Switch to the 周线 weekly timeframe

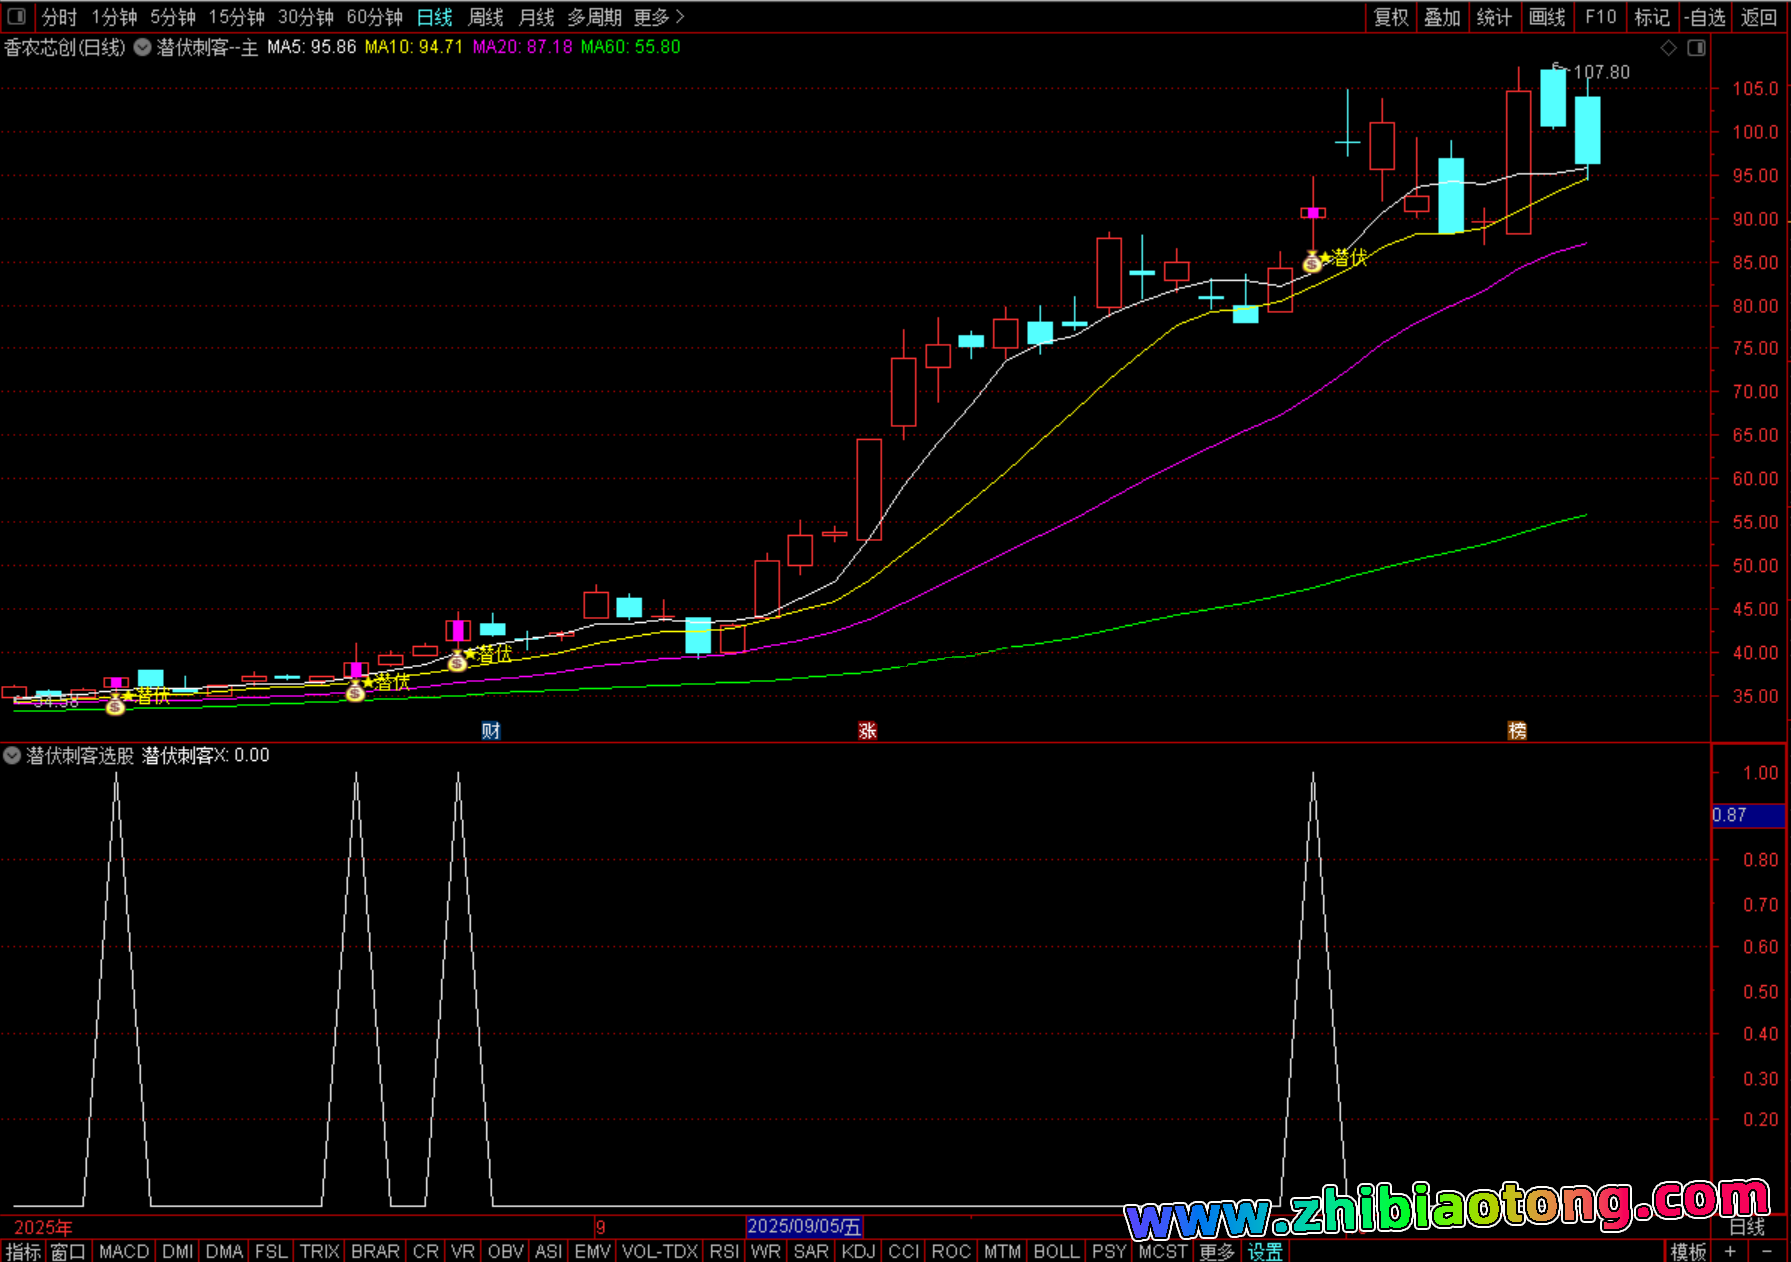point(486,17)
